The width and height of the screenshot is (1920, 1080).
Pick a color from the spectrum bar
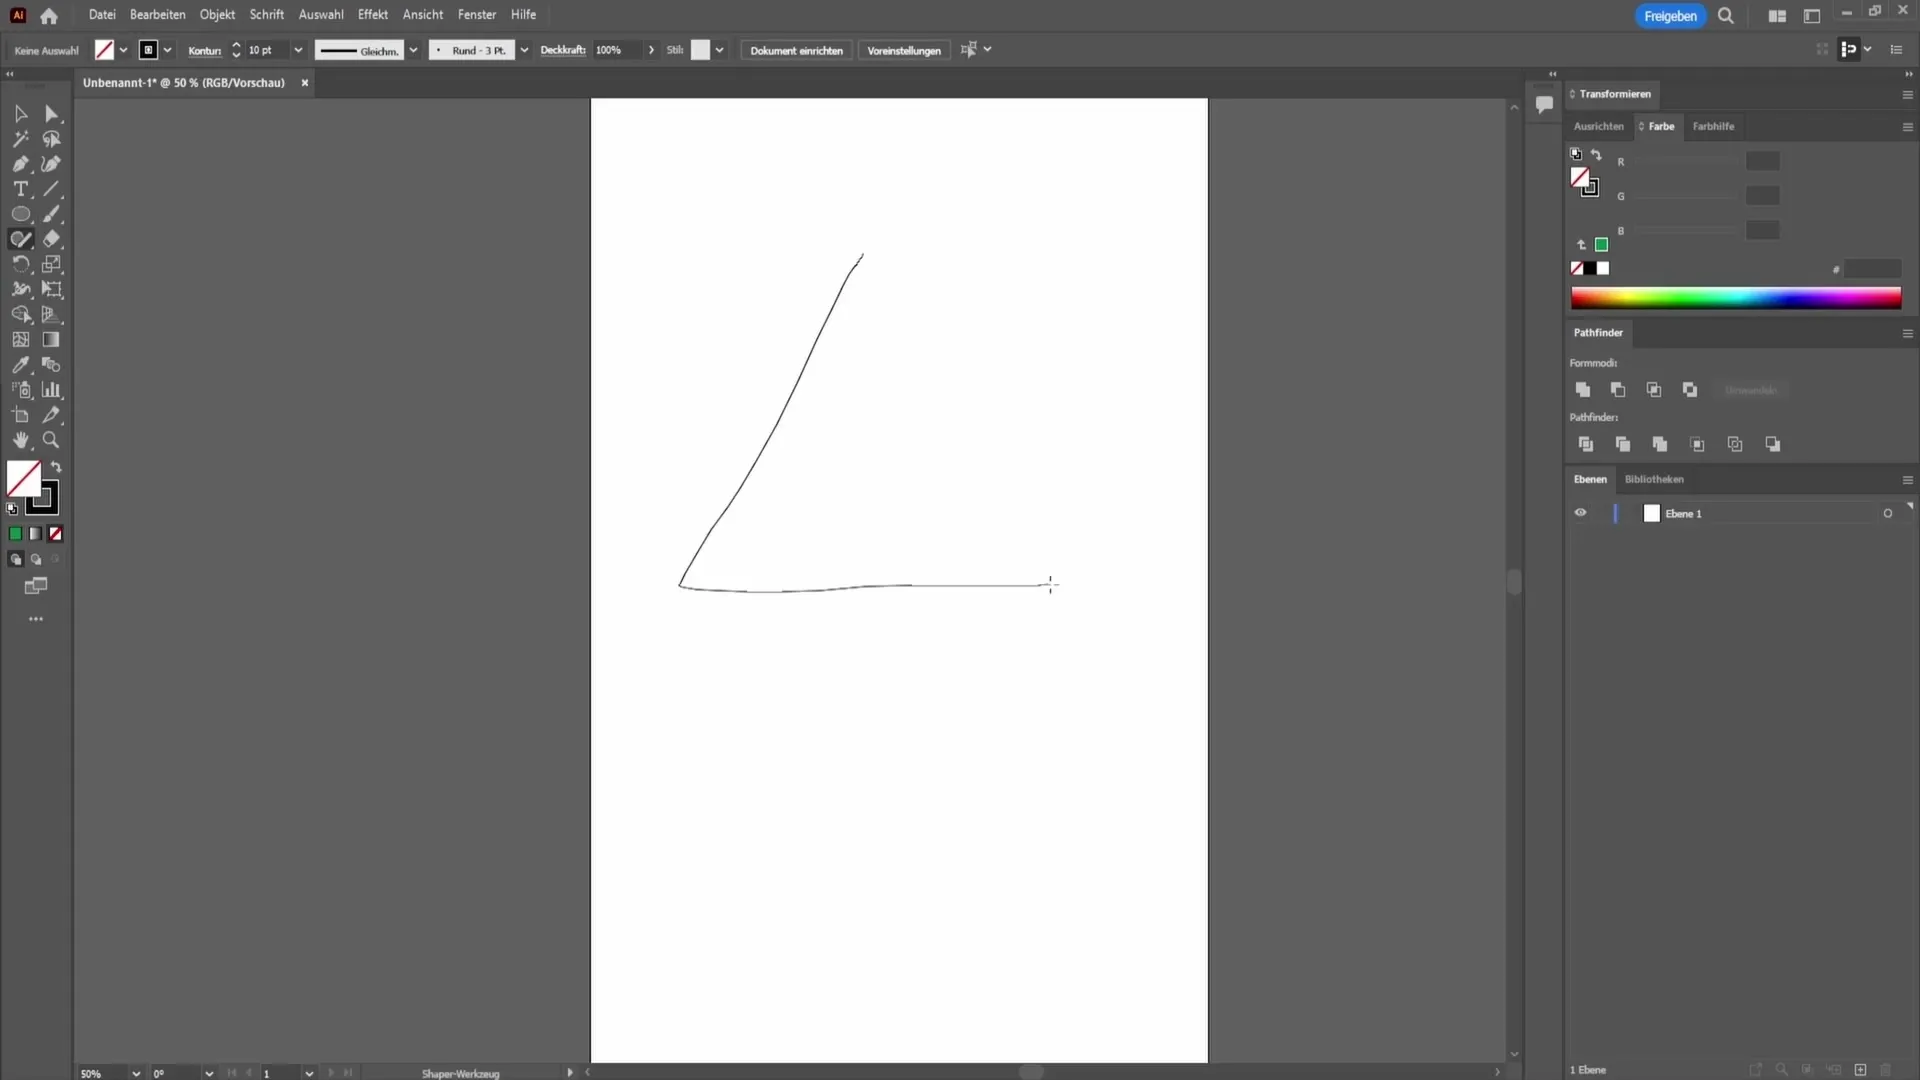coord(1735,298)
